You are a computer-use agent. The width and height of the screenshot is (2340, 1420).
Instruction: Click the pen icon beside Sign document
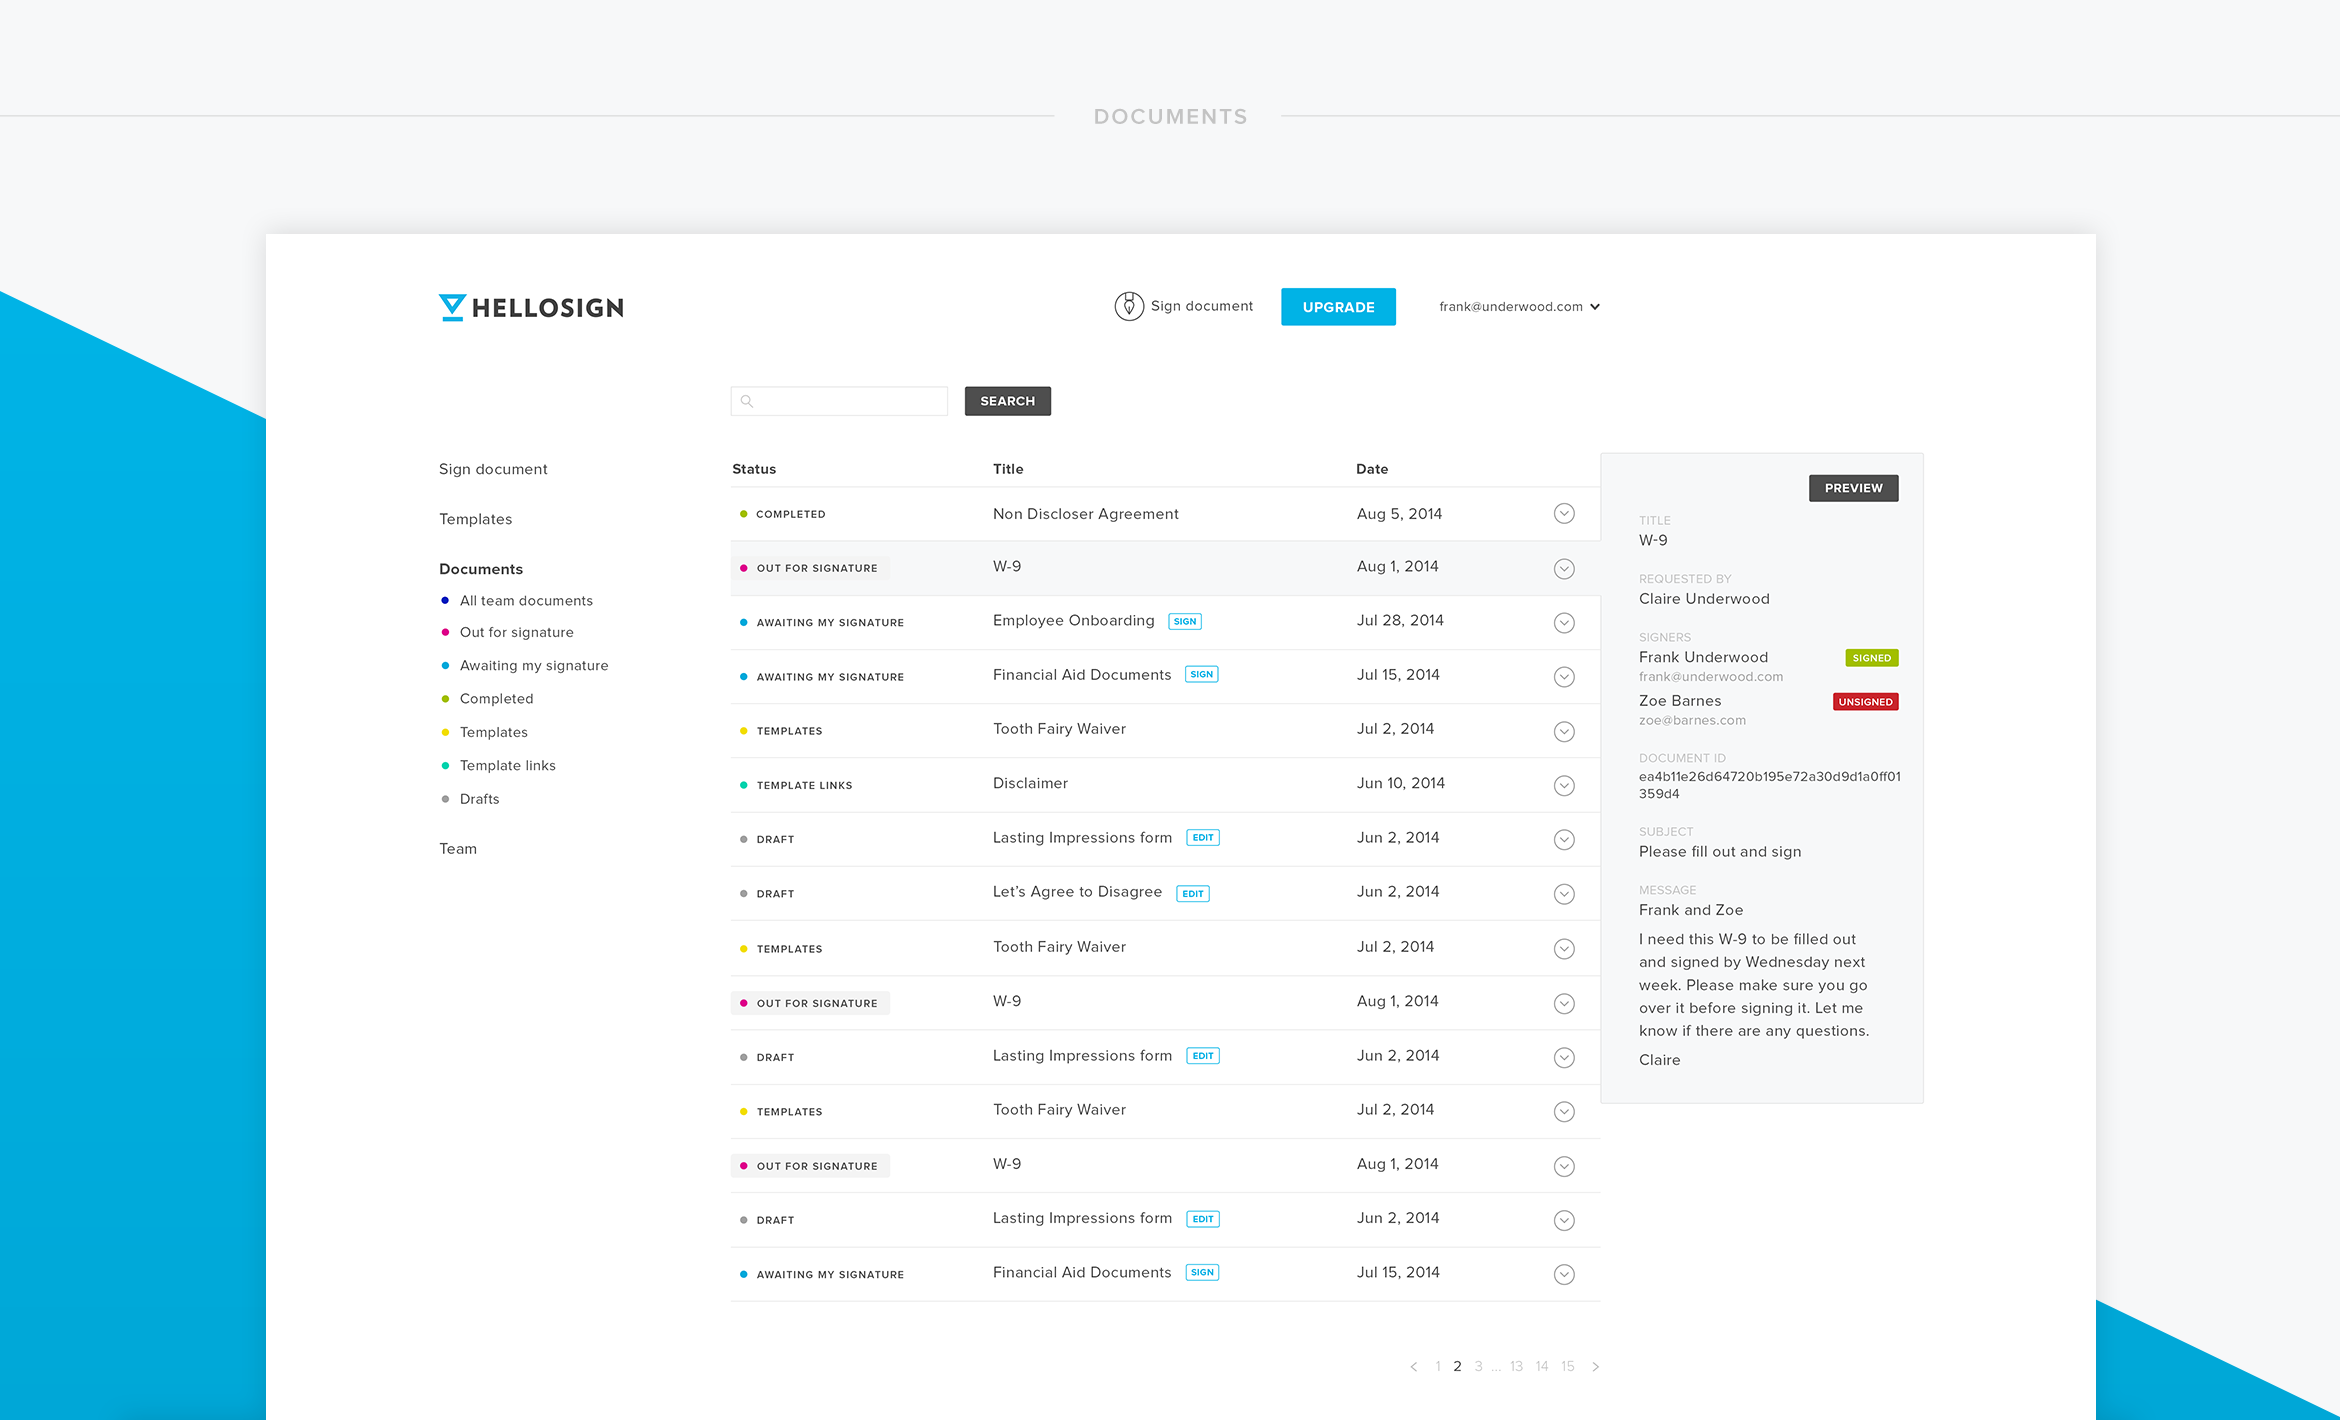1129,306
